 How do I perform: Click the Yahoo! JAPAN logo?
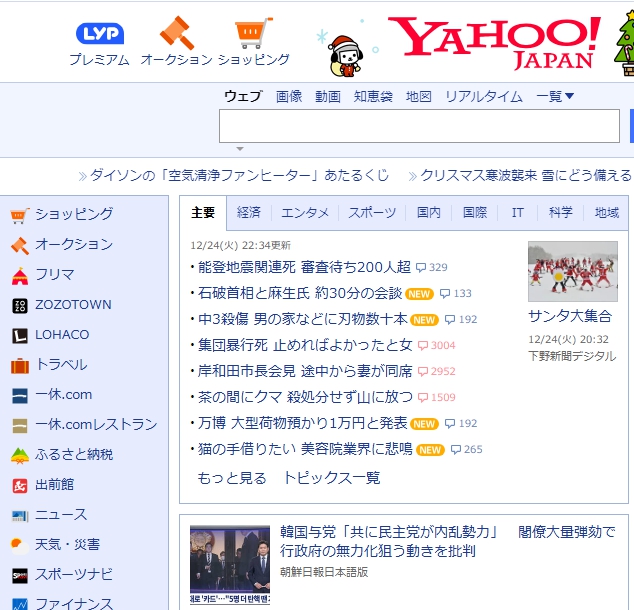click(494, 42)
